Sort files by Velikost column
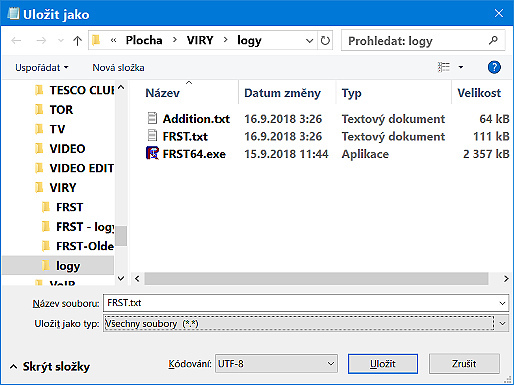 (479, 93)
